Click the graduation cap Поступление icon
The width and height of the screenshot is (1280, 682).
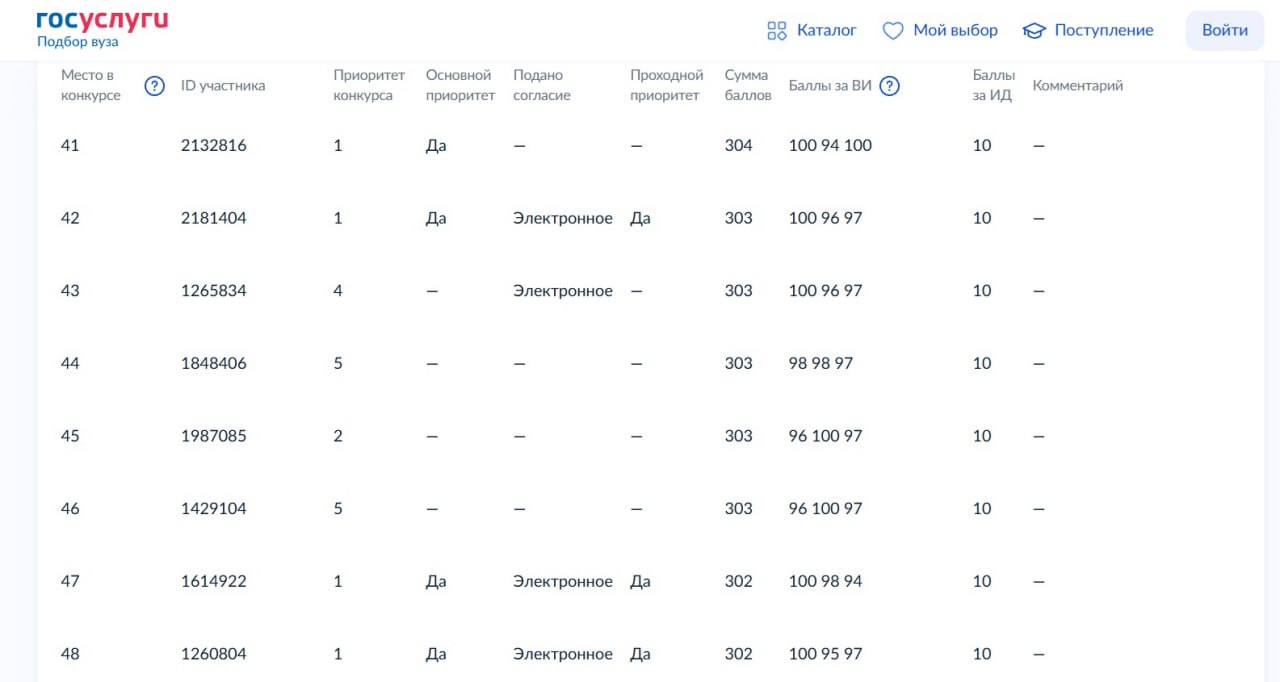1034,31
